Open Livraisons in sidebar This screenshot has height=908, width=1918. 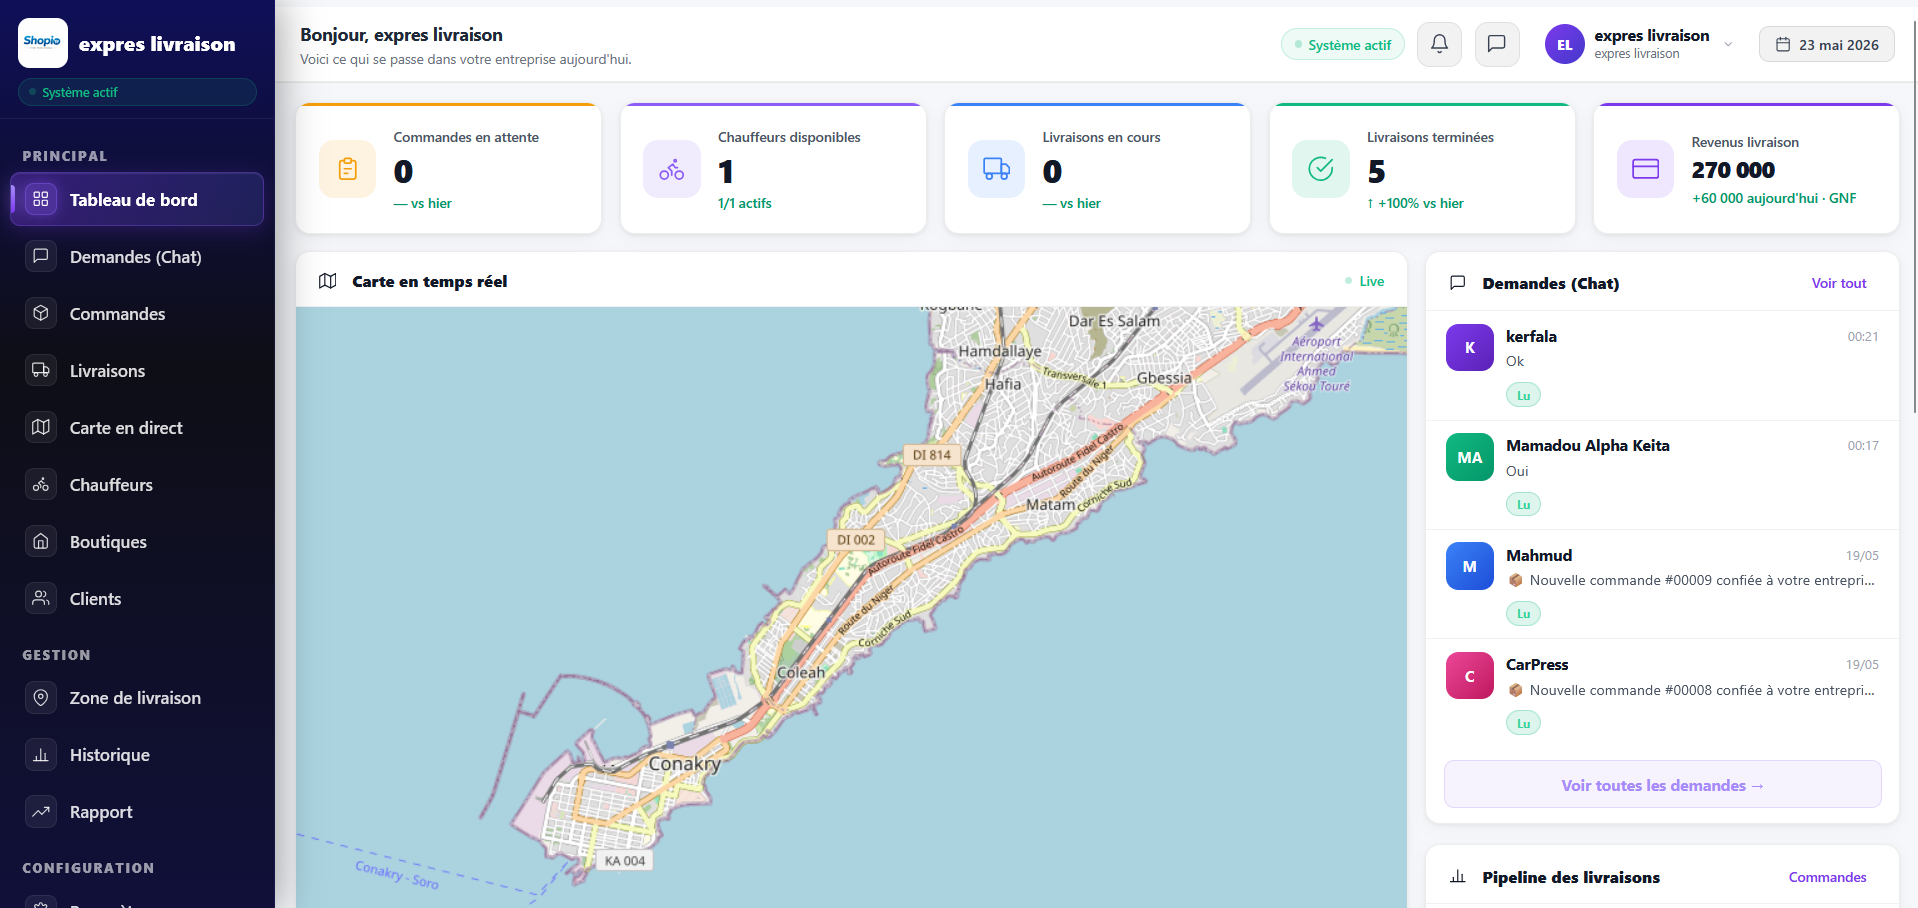(x=137, y=371)
